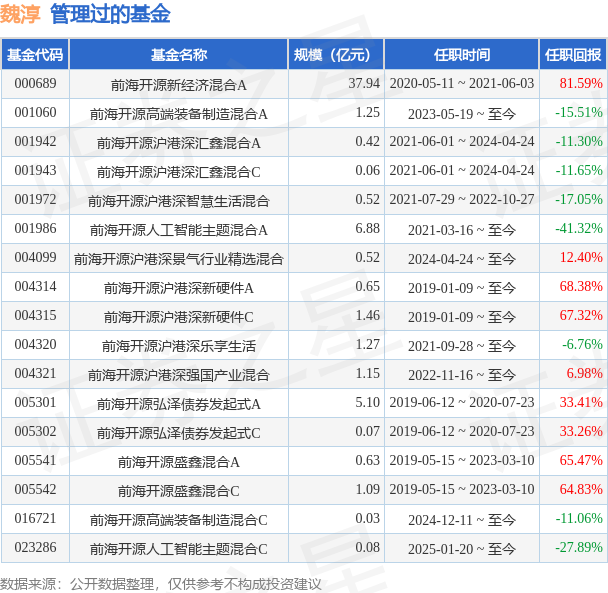Select fund code 005542
608x593 pixels.
tap(35, 489)
